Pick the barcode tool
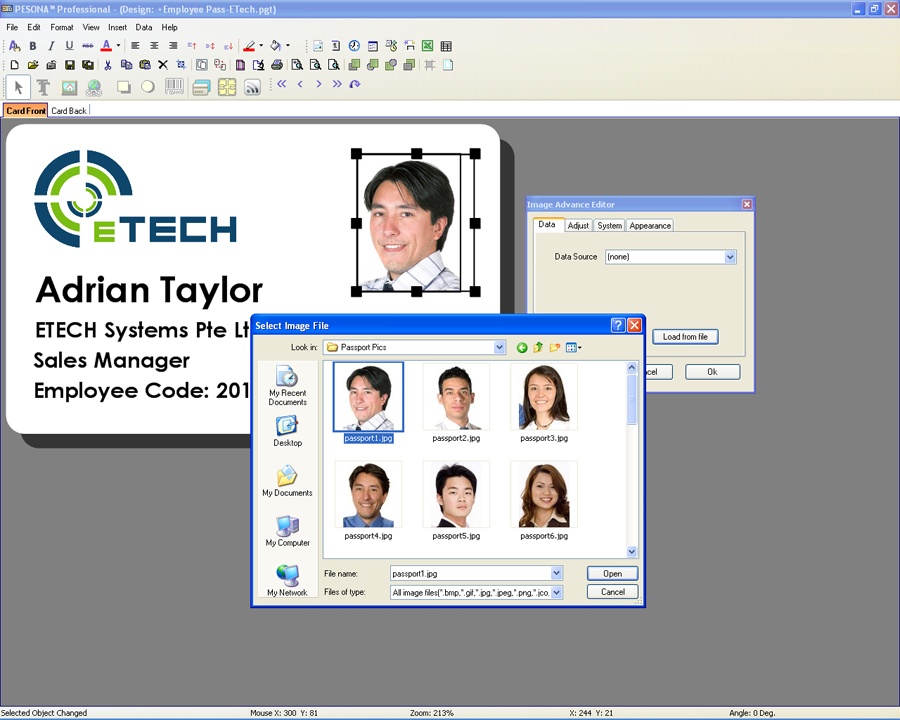 pyautogui.click(x=174, y=87)
